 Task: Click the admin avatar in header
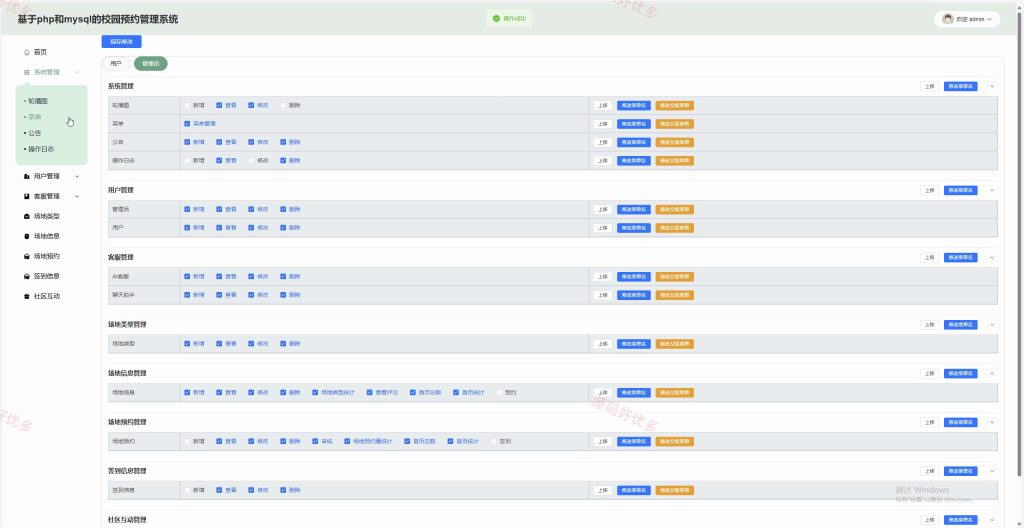[948, 19]
